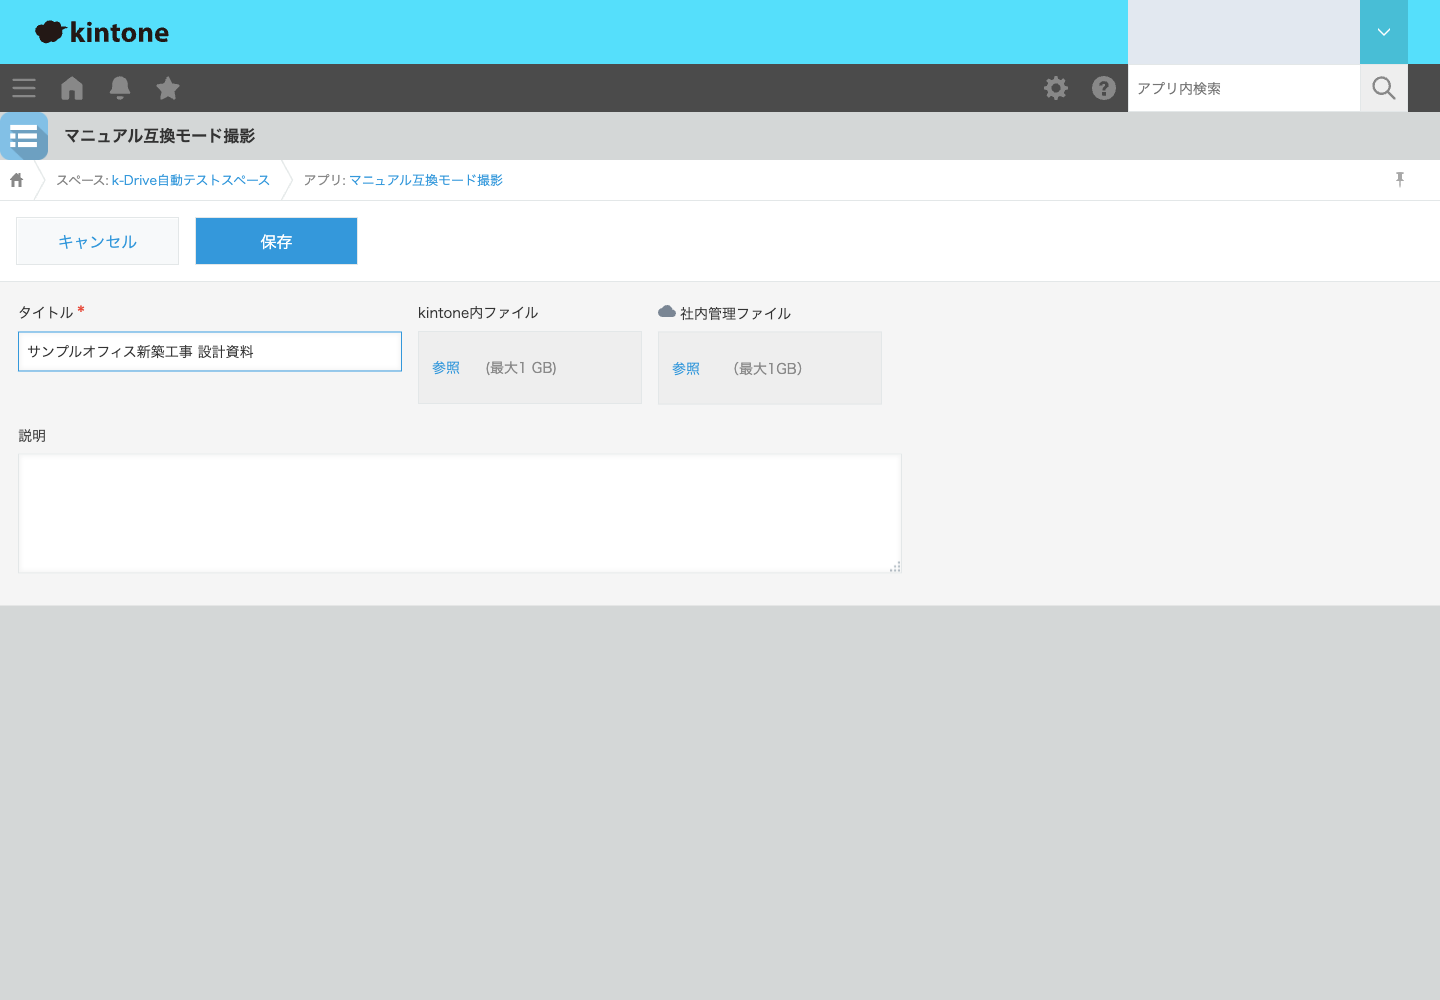Screen dimensions: 1440x1000
Task: Open the hamburger menu icon
Action: pyautogui.click(x=24, y=88)
